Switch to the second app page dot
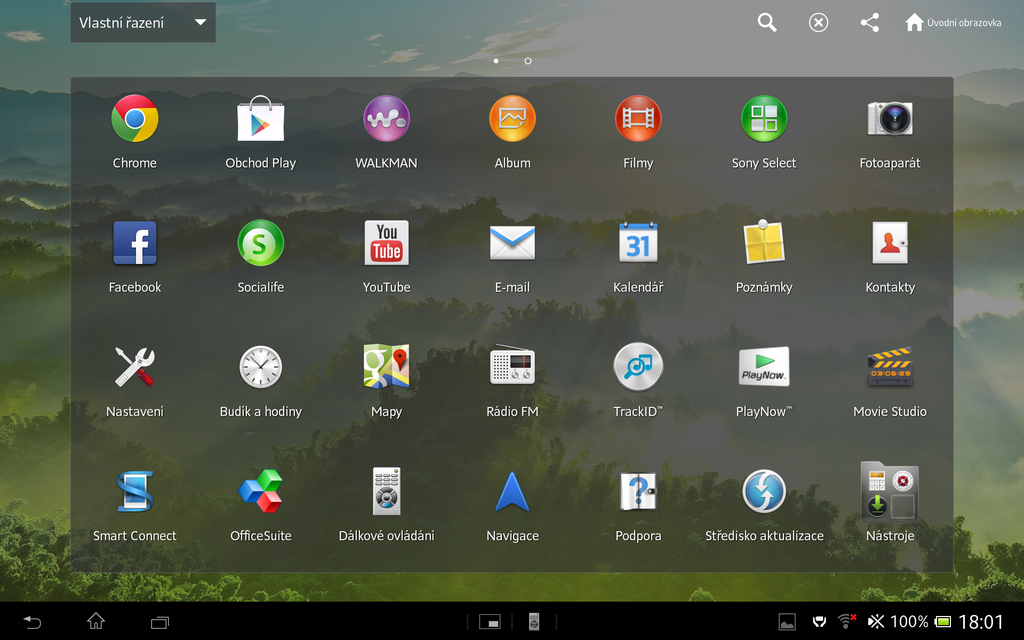This screenshot has height=640, width=1024. (x=527, y=60)
